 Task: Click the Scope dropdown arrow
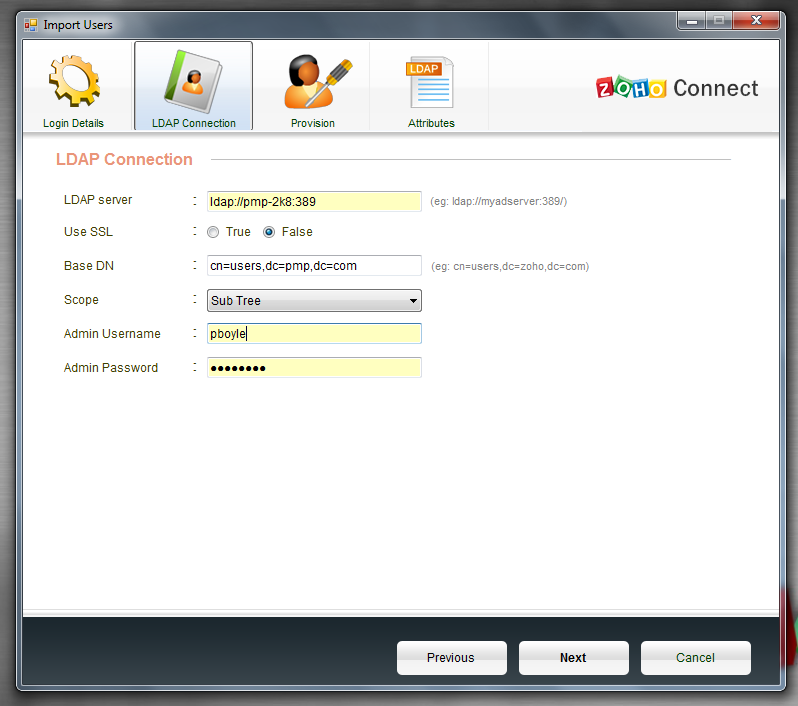(413, 301)
